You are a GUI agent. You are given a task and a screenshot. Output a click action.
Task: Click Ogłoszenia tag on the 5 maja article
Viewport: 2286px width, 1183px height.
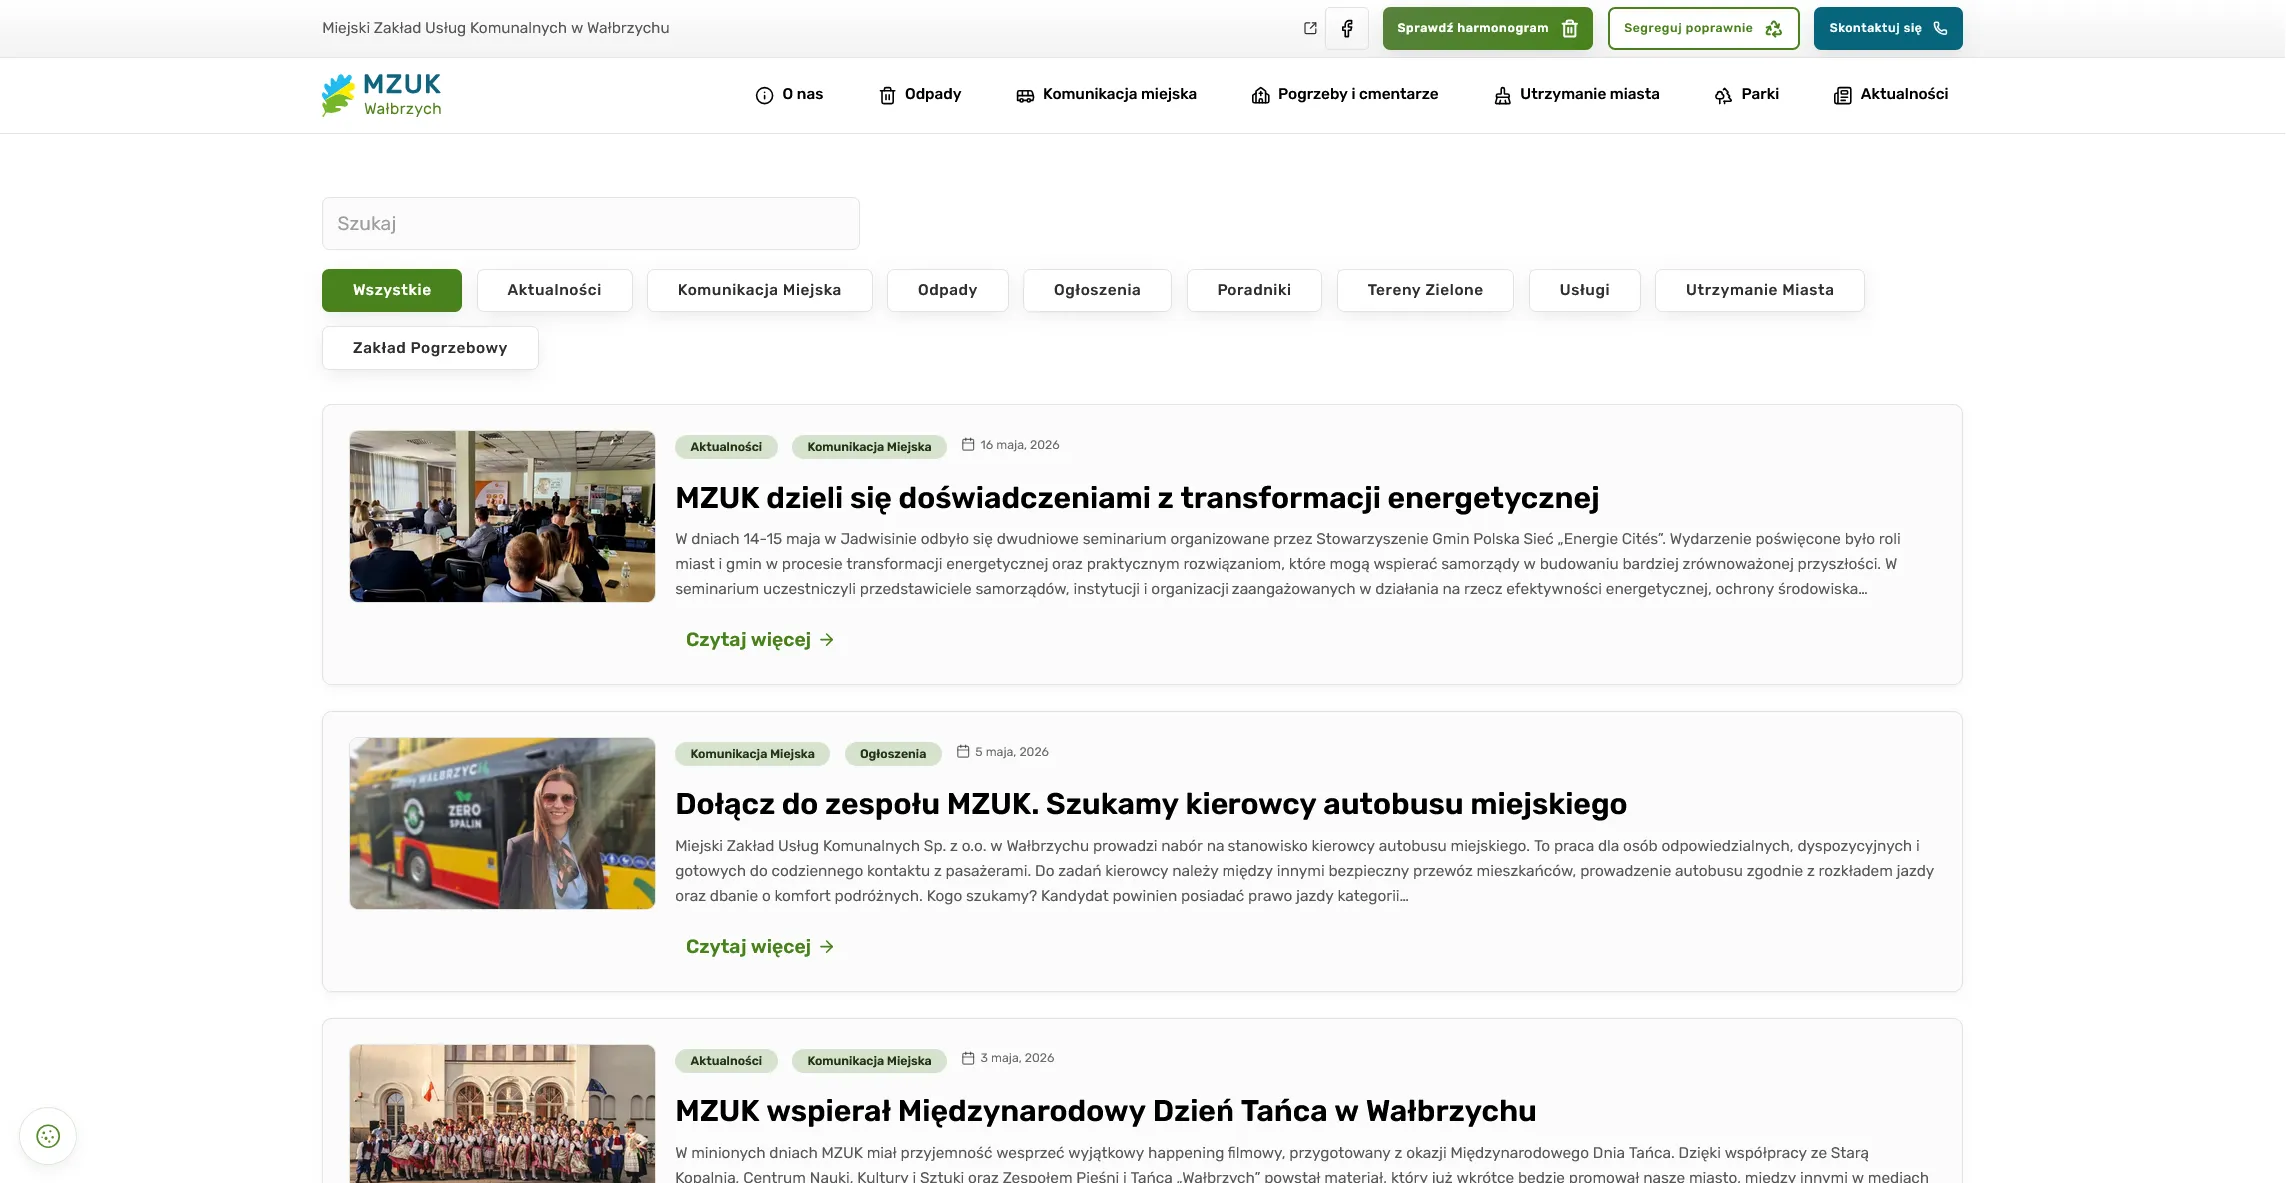(893, 754)
